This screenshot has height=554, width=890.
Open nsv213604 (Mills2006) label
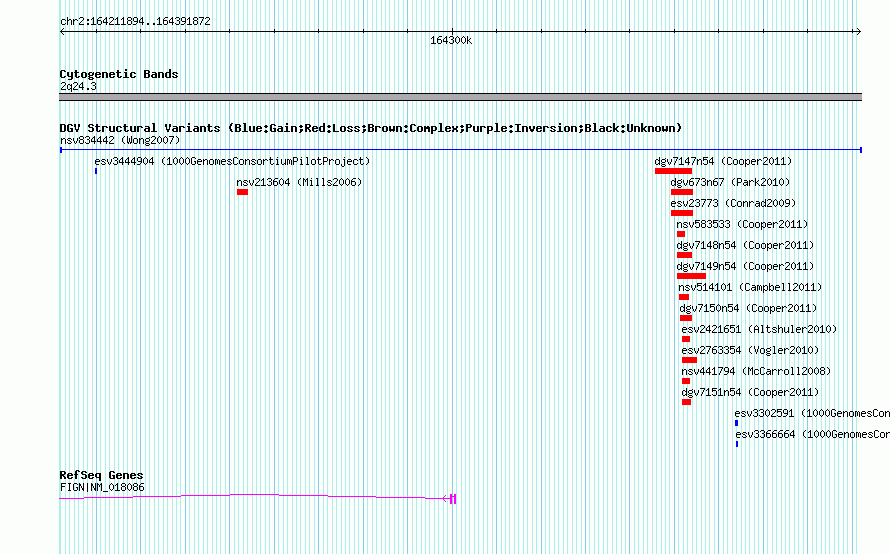point(299,182)
